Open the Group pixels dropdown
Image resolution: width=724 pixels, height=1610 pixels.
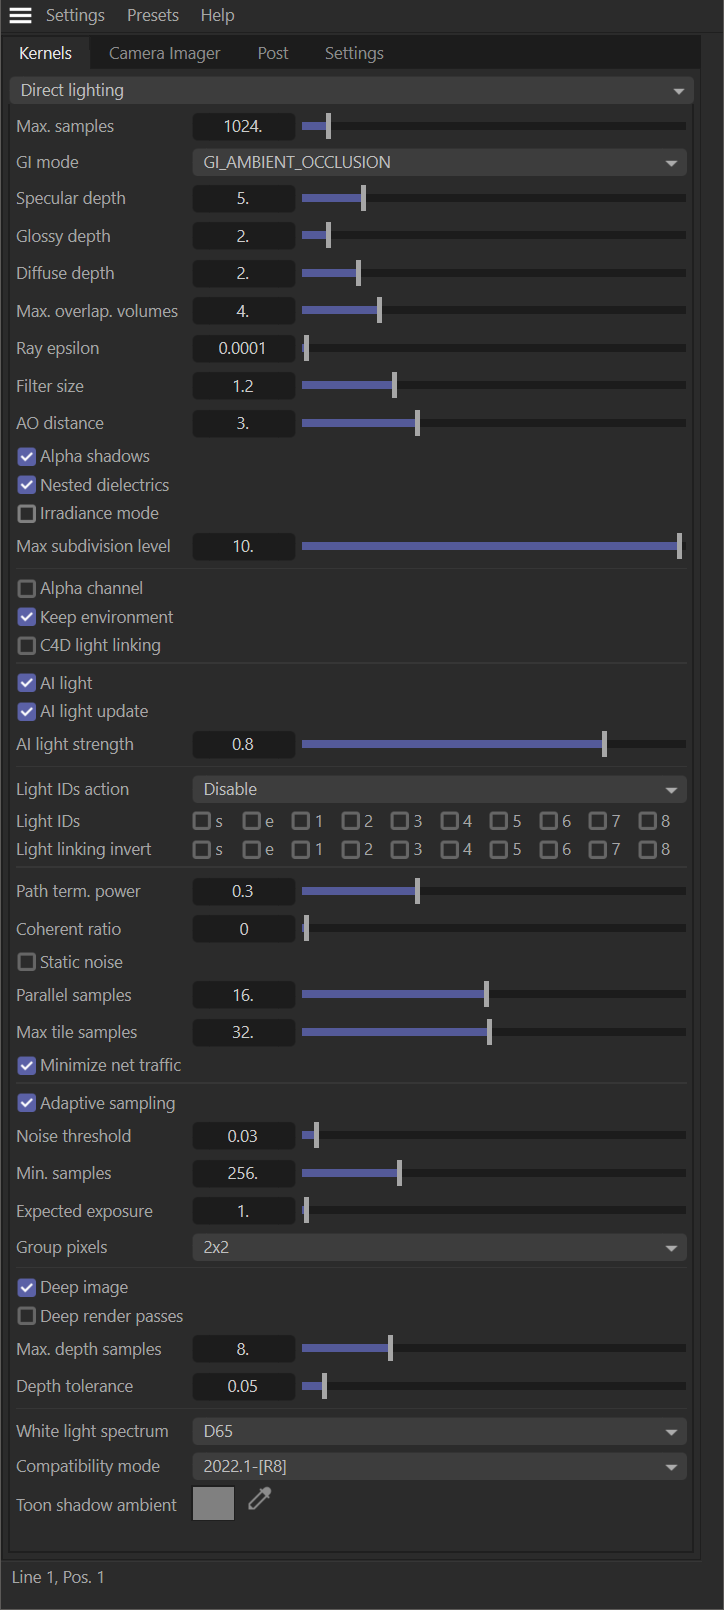pyautogui.click(x=439, y=1247)
